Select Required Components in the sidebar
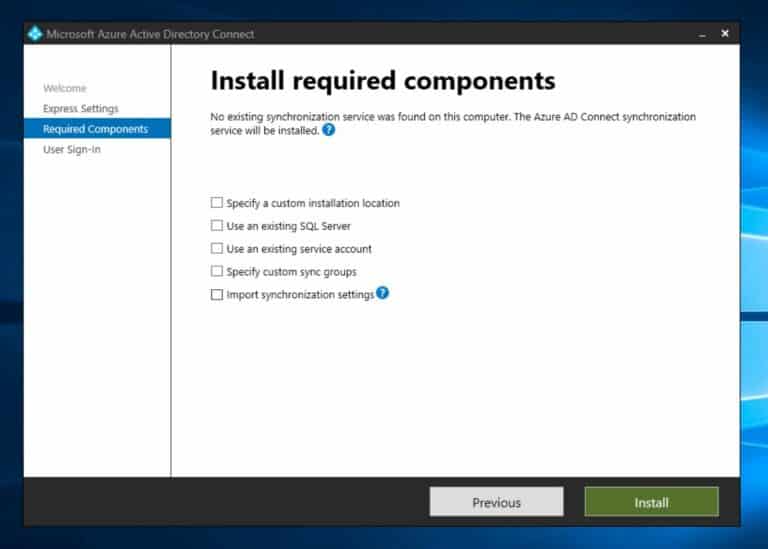Screen dimensions: 768x549 coord(97,129)
